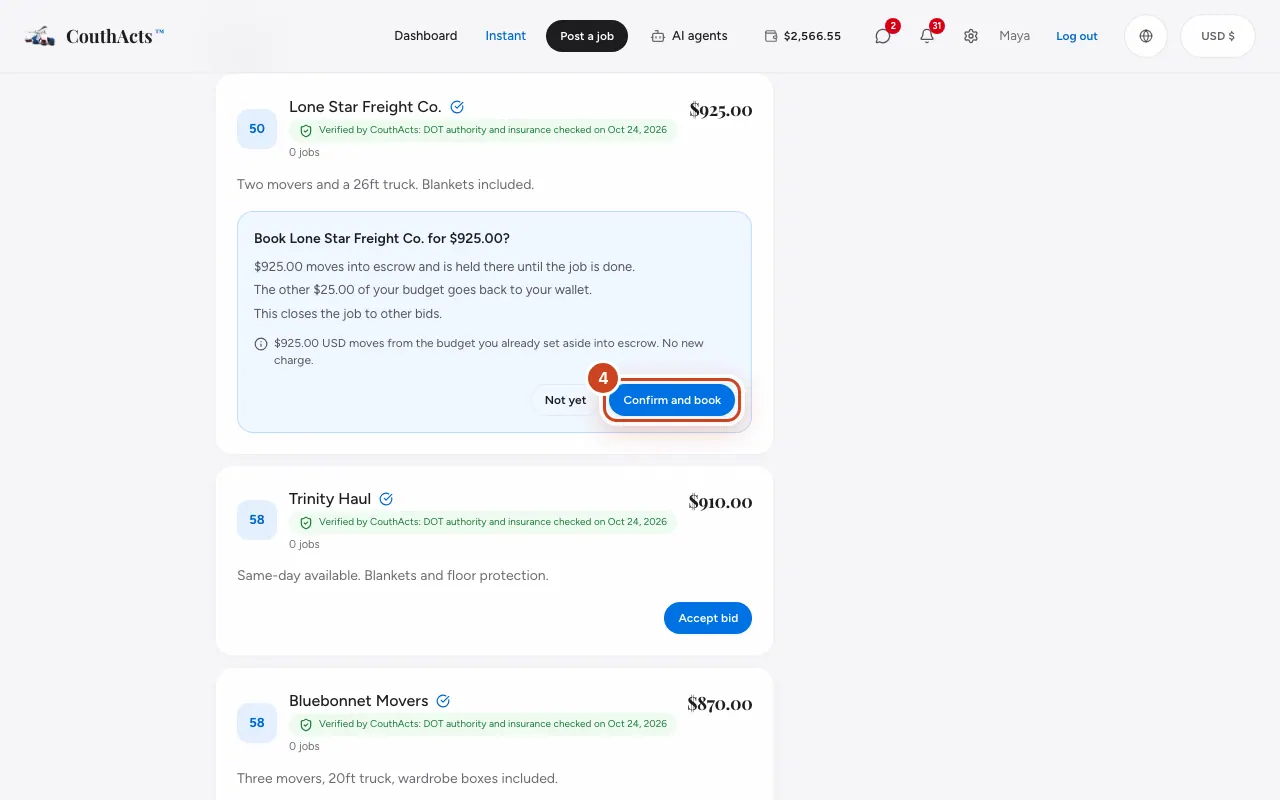Click the $2,566.55 wallet balance
Screen dimensions: 1280x800
click(x=812, y=36)
